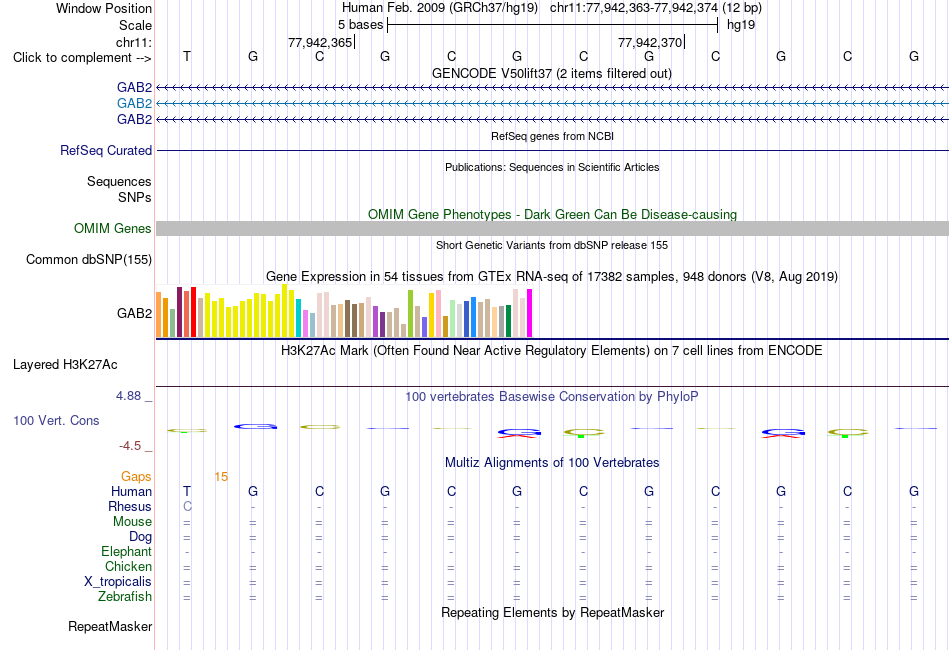The image size is (950, 650).
Task: Click the X_tropicalis species label
Action: click(118, 582)
